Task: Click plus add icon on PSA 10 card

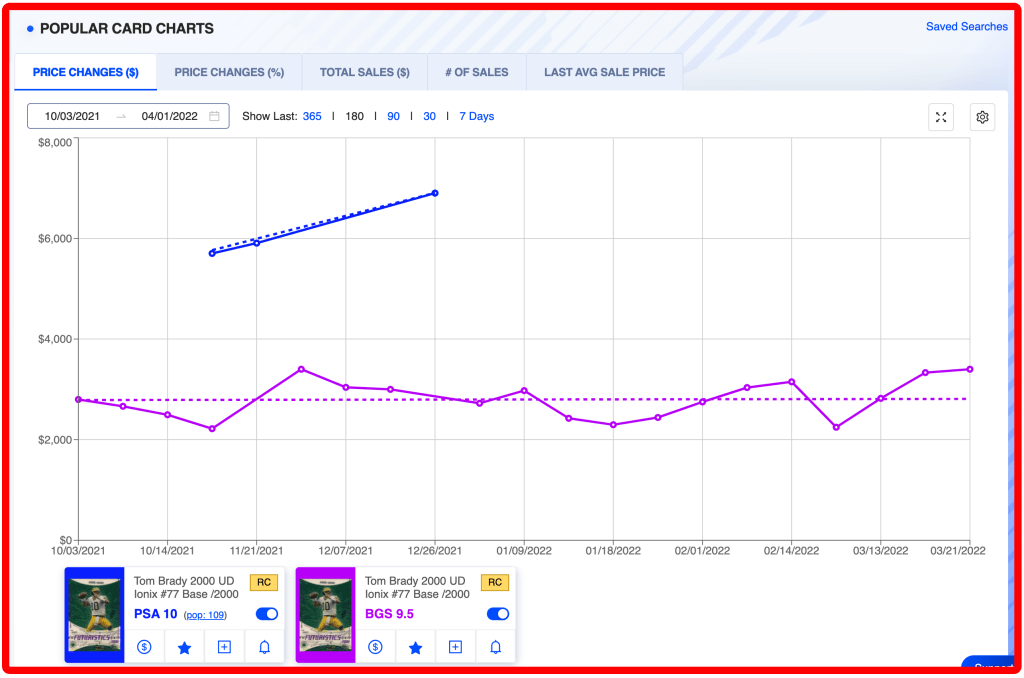Action: point(224,647)
